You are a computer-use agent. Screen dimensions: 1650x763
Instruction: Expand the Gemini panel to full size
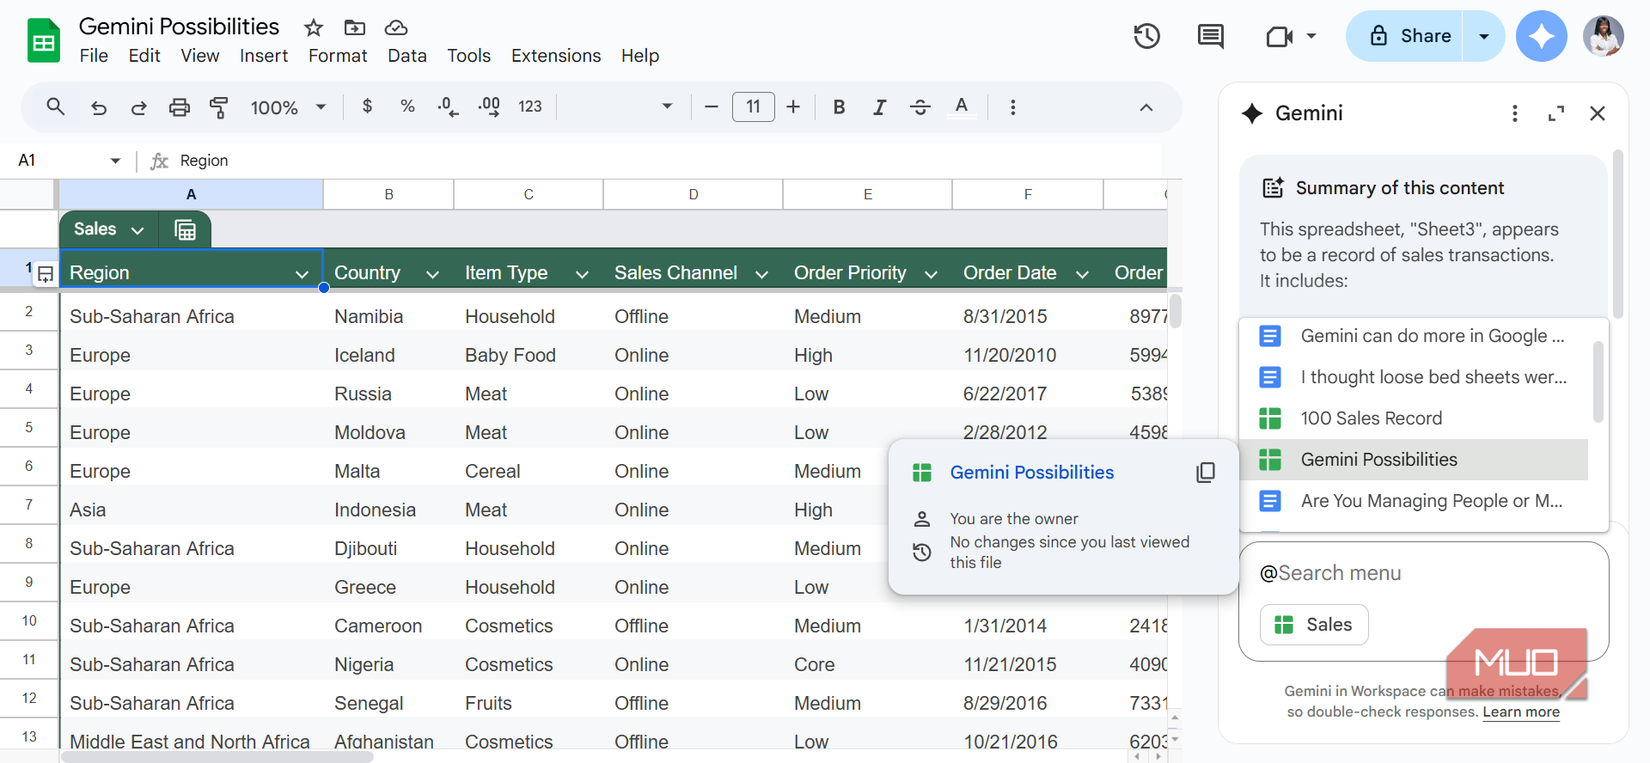tap(1556, 114)
